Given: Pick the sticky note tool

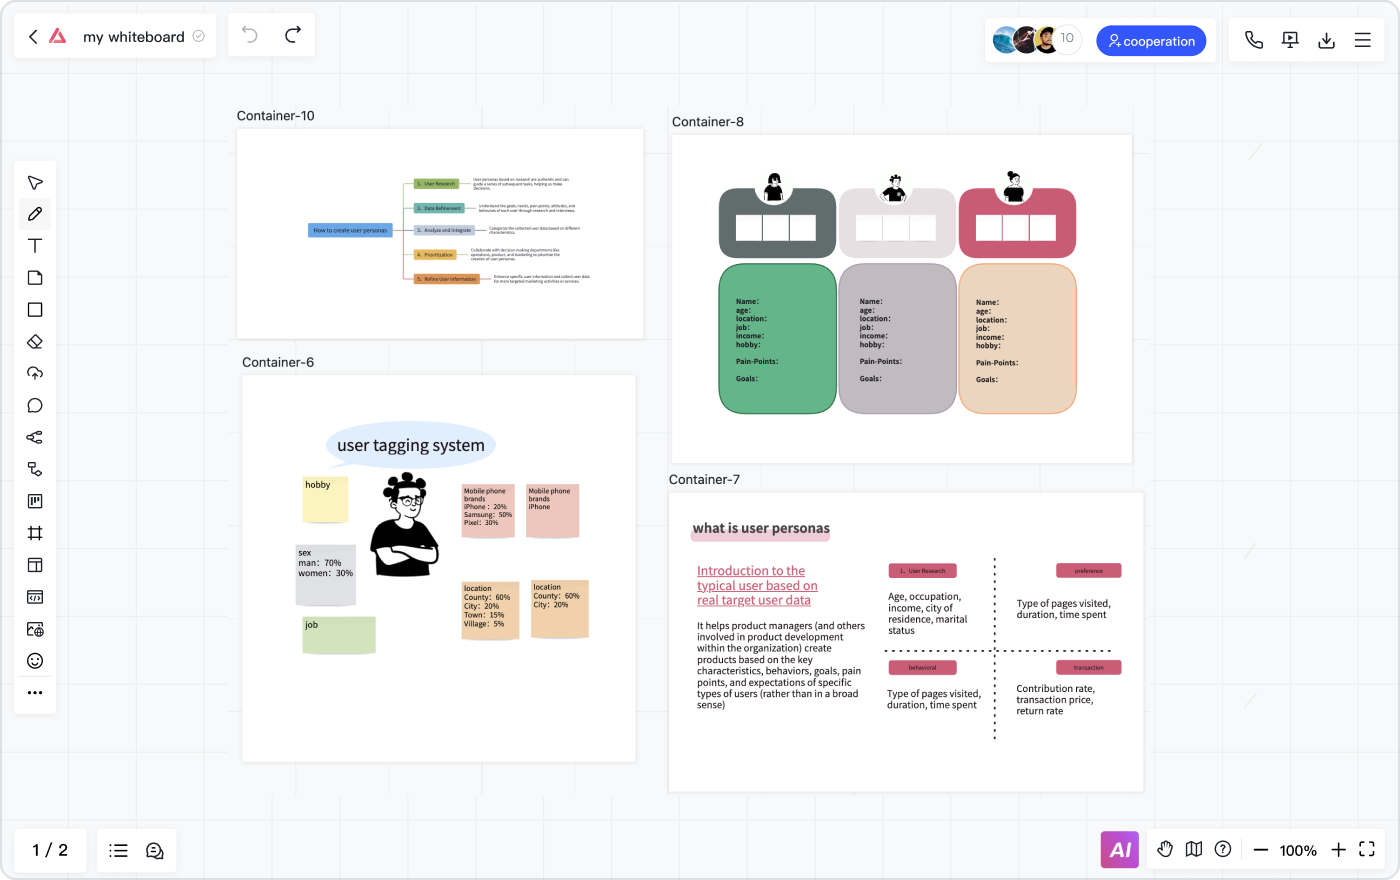Looking at the screenshot, I should pos(35,278).
